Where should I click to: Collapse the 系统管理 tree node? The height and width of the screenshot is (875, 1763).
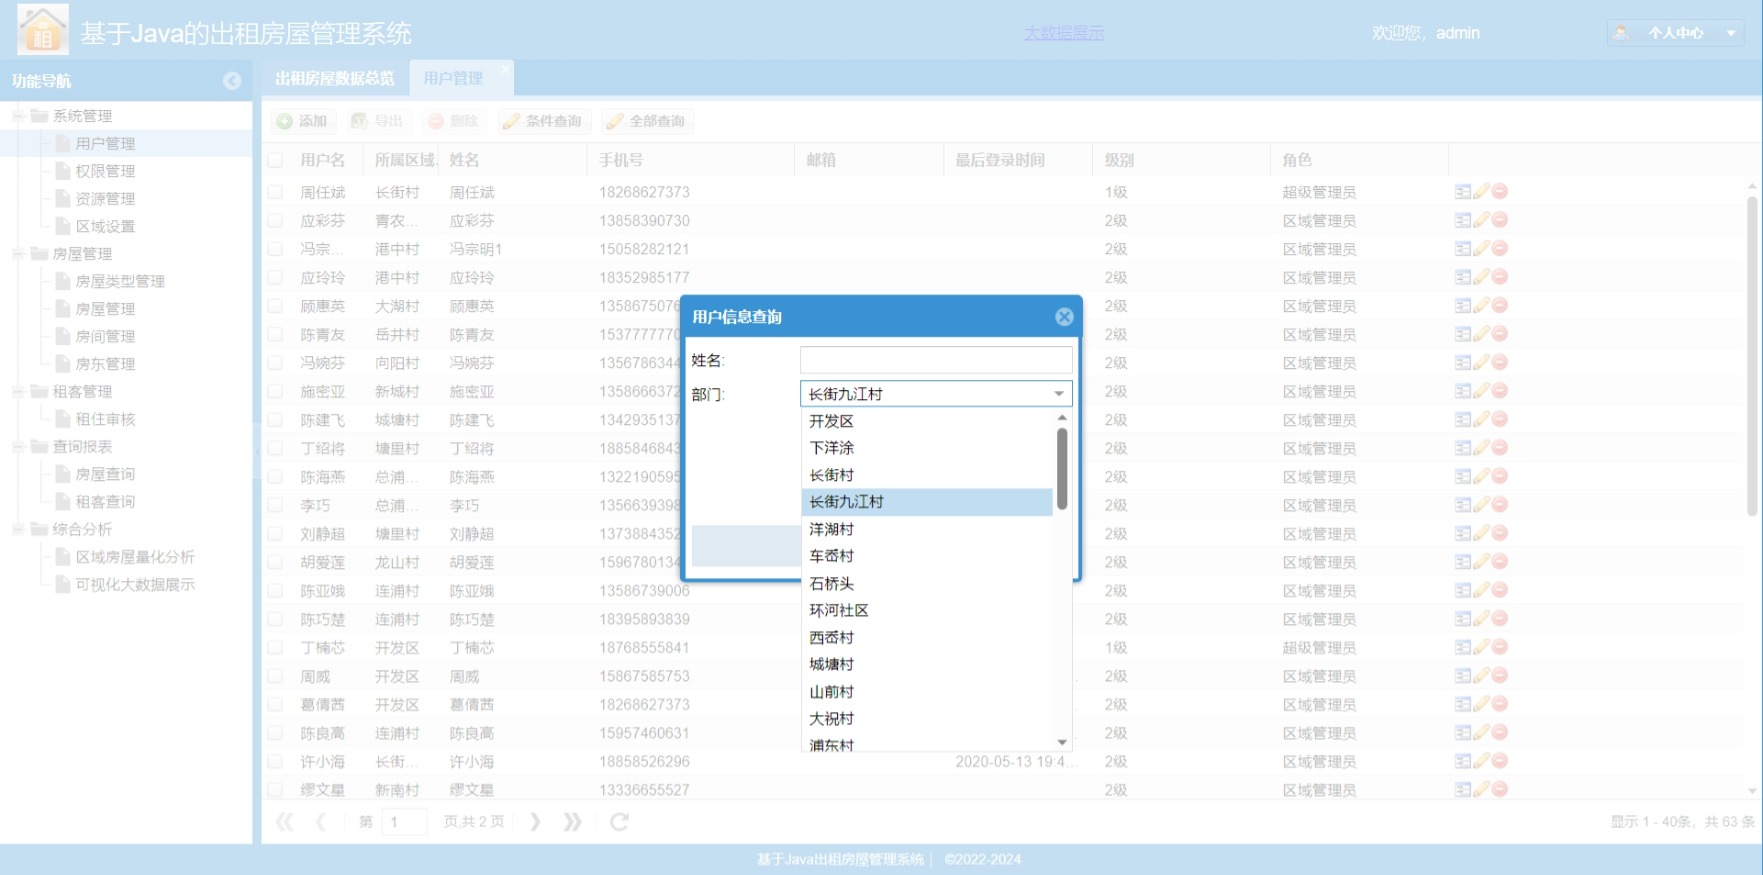click(x=18, y=116)
